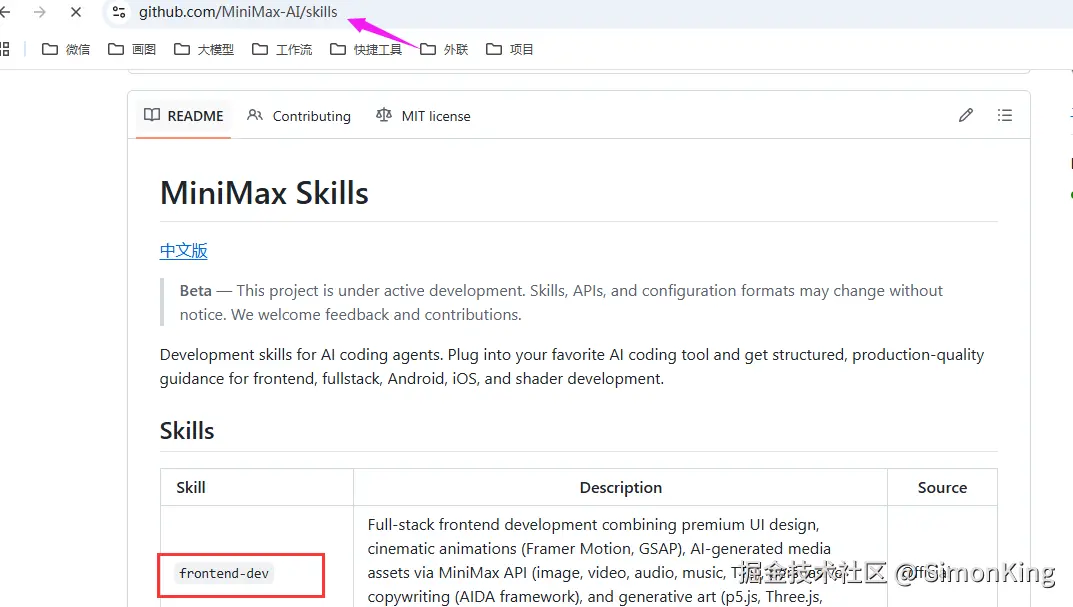
Task: Switch to the Contributing tab
Action: tap(299, 116)
